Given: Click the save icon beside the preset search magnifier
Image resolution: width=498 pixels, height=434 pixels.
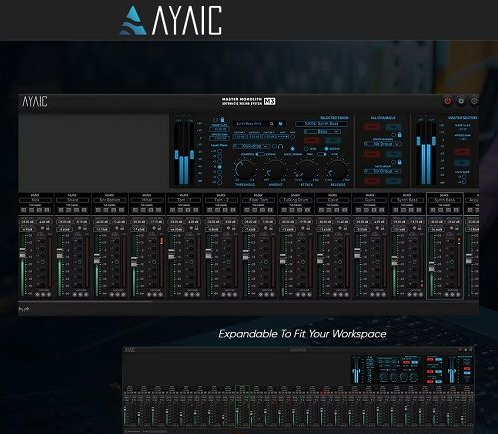Looking at the screenshot, I should coord(281,124).
